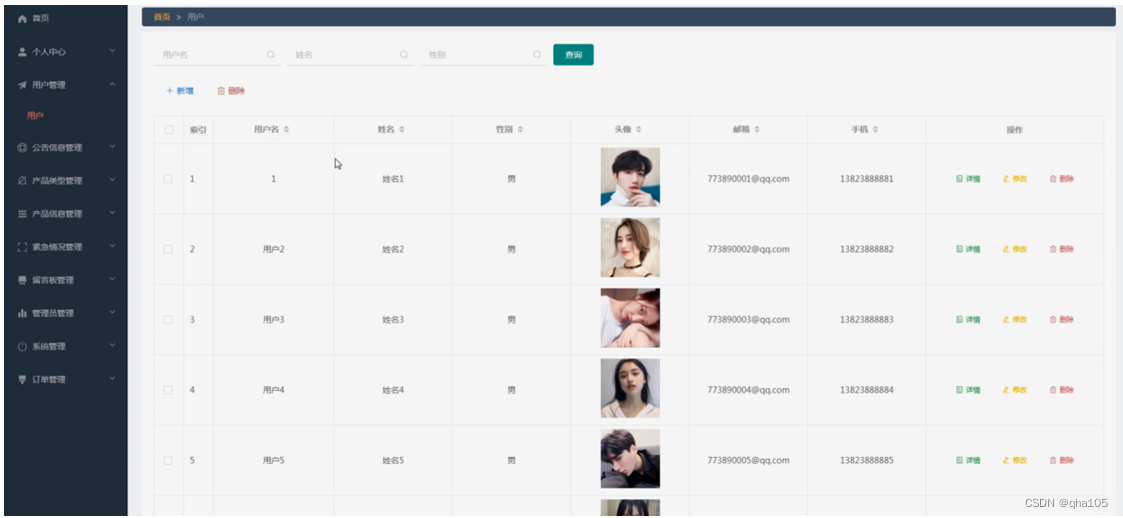Click the 个人中心 person icon
Image resolution: width=1123 pixels, height=518 pixels.
pos(21,52)
